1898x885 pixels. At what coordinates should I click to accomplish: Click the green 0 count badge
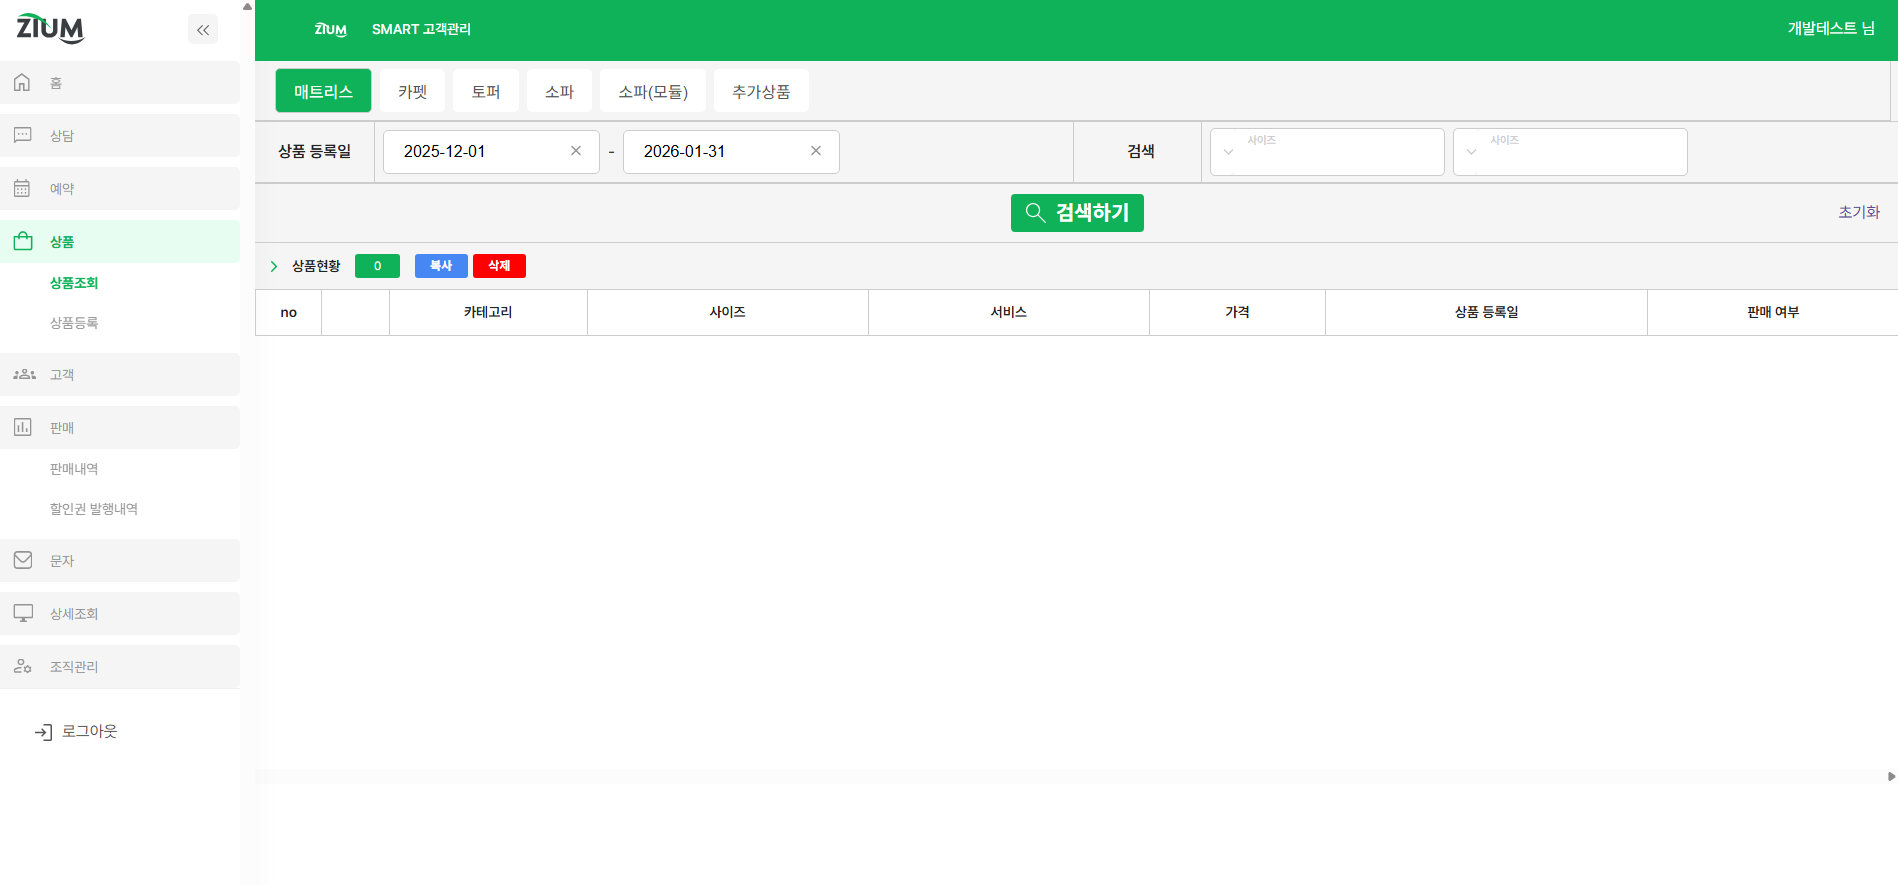377,266
